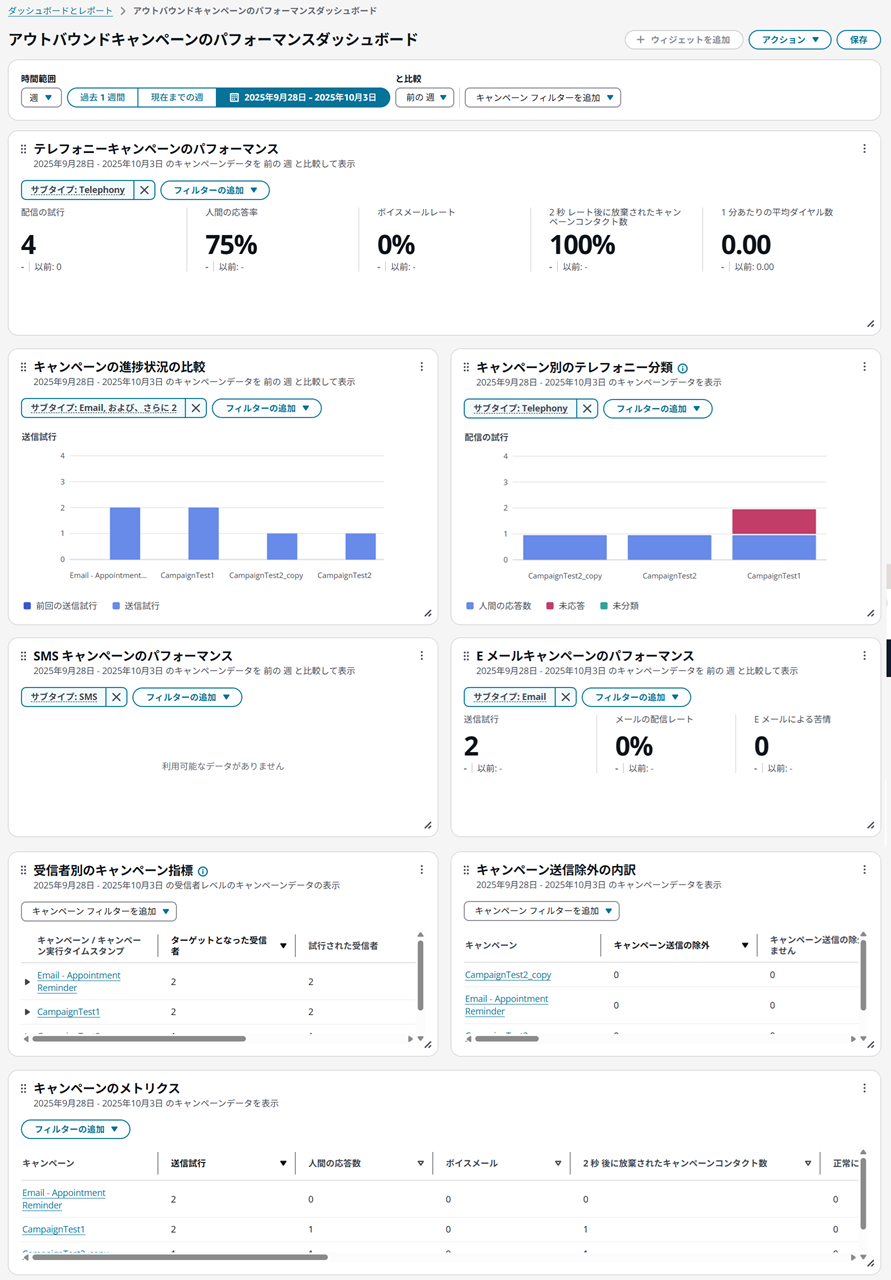Expand the Email - Appointment Reminder row

tap(27, 982)
